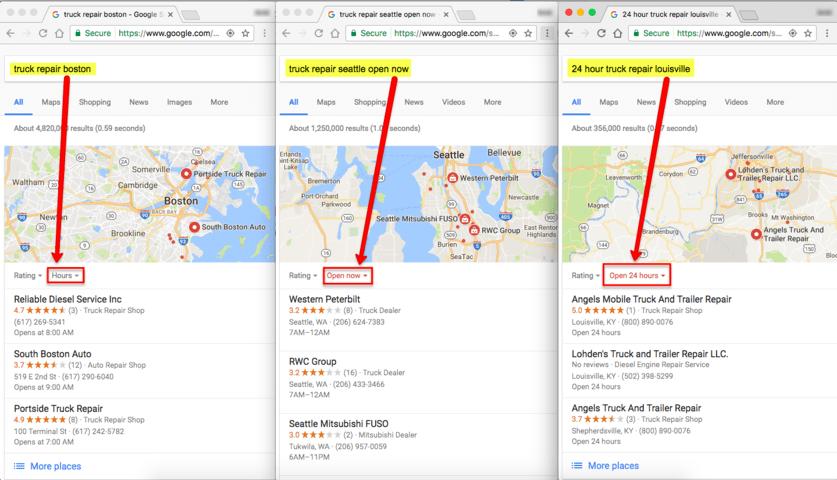Viewport: 837px width, 480px height.
Task: Click list icon beside Louisville More places
Action: click(x=577, y=466)
